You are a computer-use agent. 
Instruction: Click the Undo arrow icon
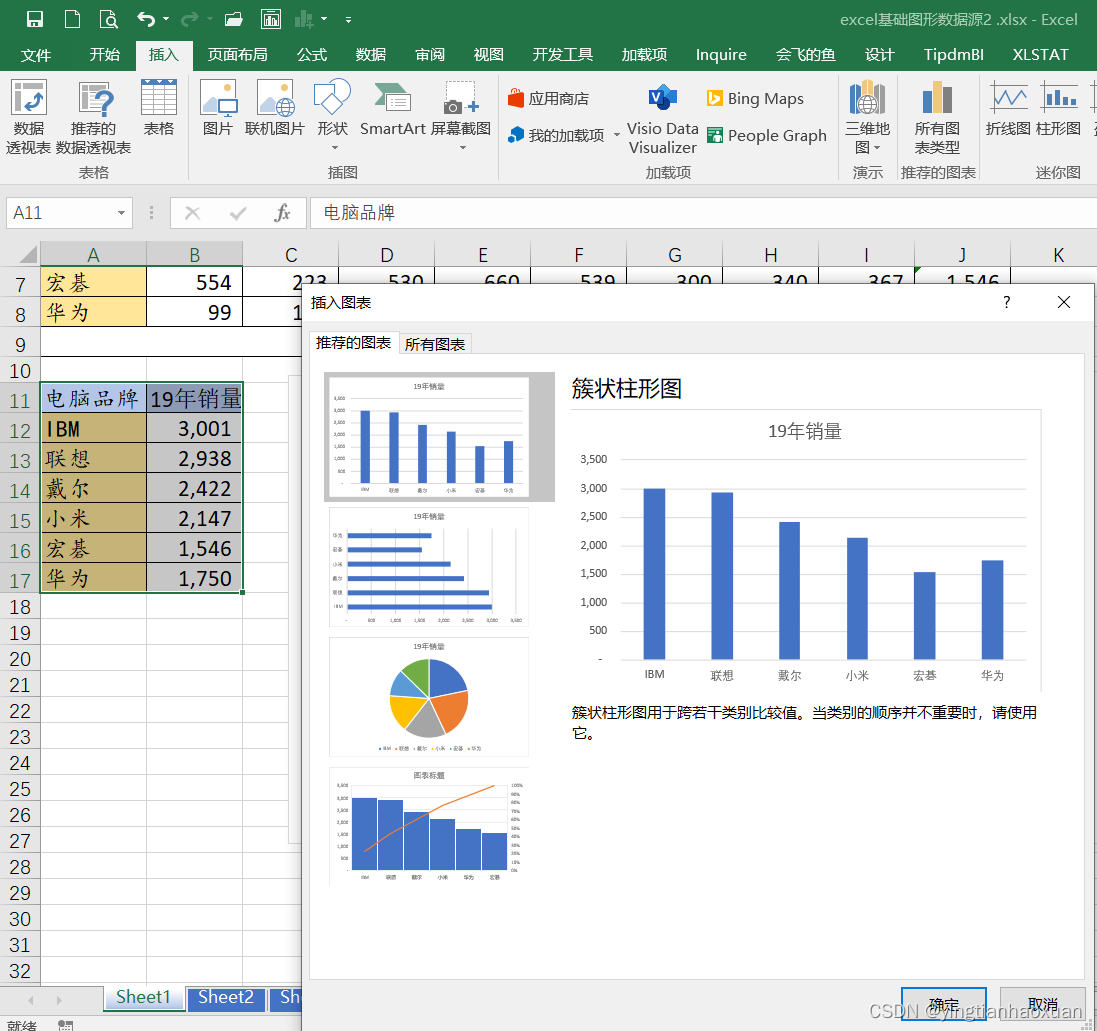click(146, 19)
